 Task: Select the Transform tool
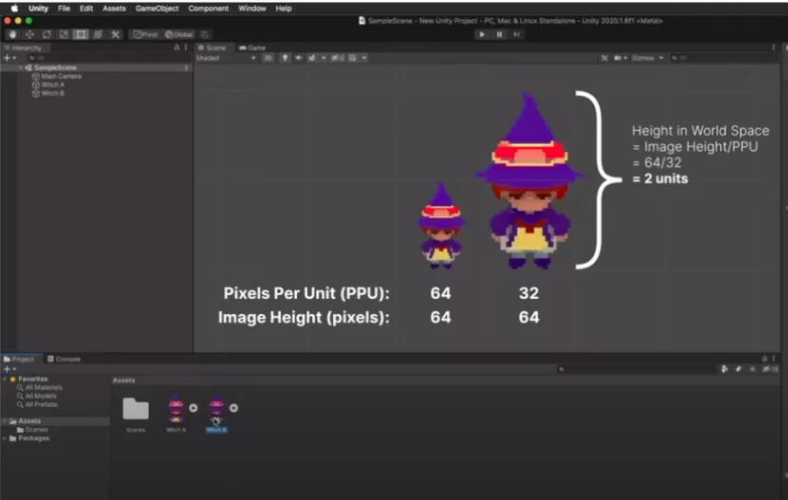[x=98, y=35]
